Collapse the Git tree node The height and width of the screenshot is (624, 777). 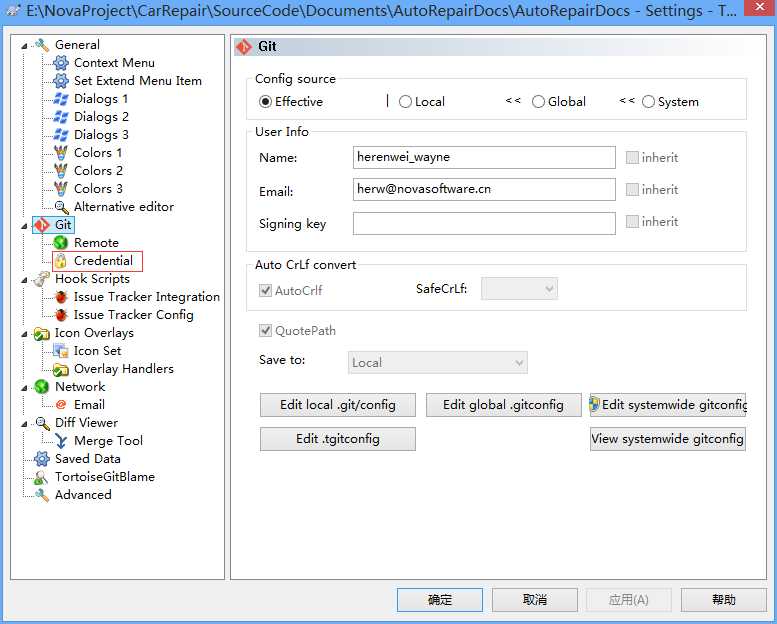pyautogui.click(x=24, y=226)
